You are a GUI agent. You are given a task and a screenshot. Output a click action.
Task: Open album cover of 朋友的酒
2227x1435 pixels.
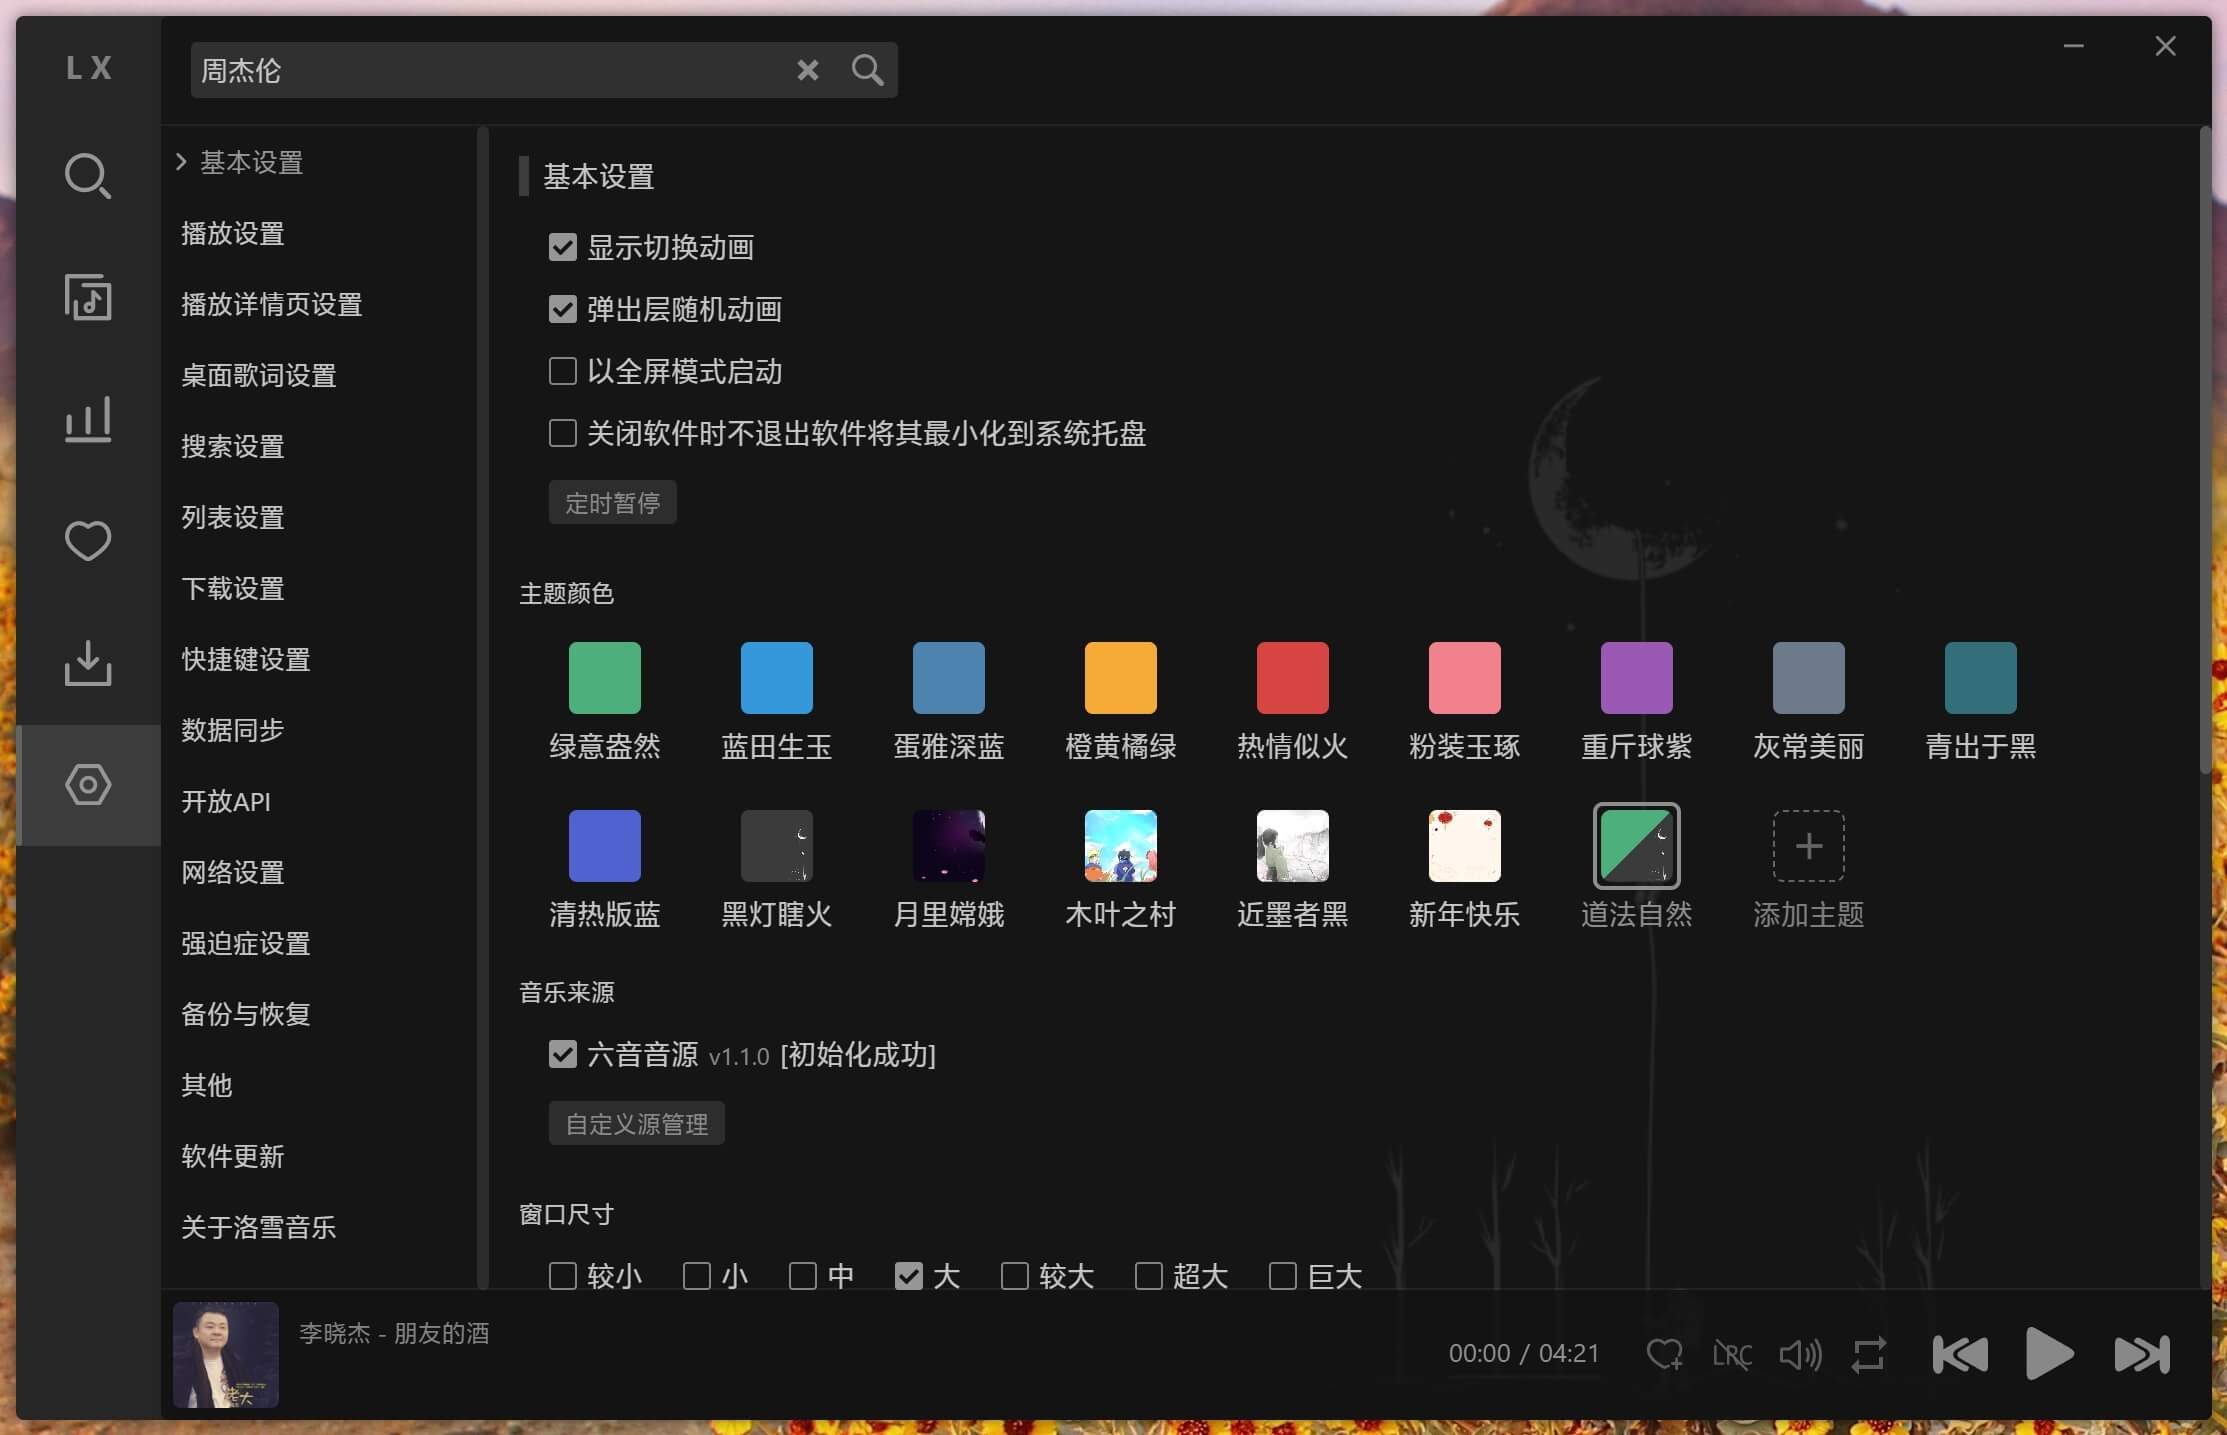226,1354
